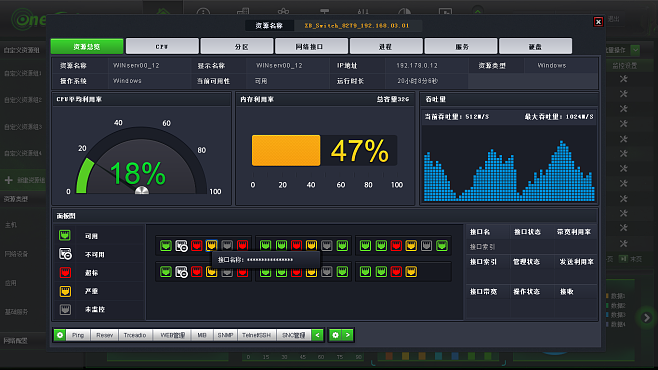Viewport: 658px width, 370px height.
Task: Open the 硬盘 tab
Action: point(535,46)
